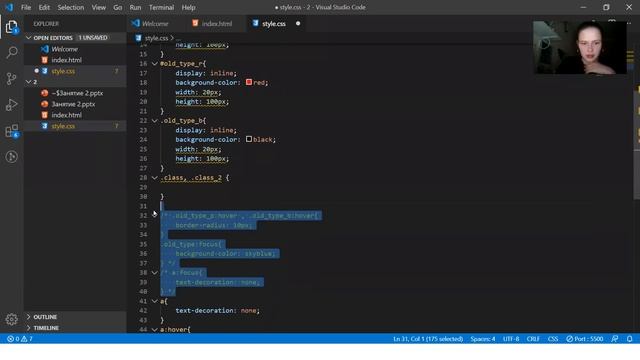Open the View menu
The image size is (640, 360).
[x=98, y=7]
